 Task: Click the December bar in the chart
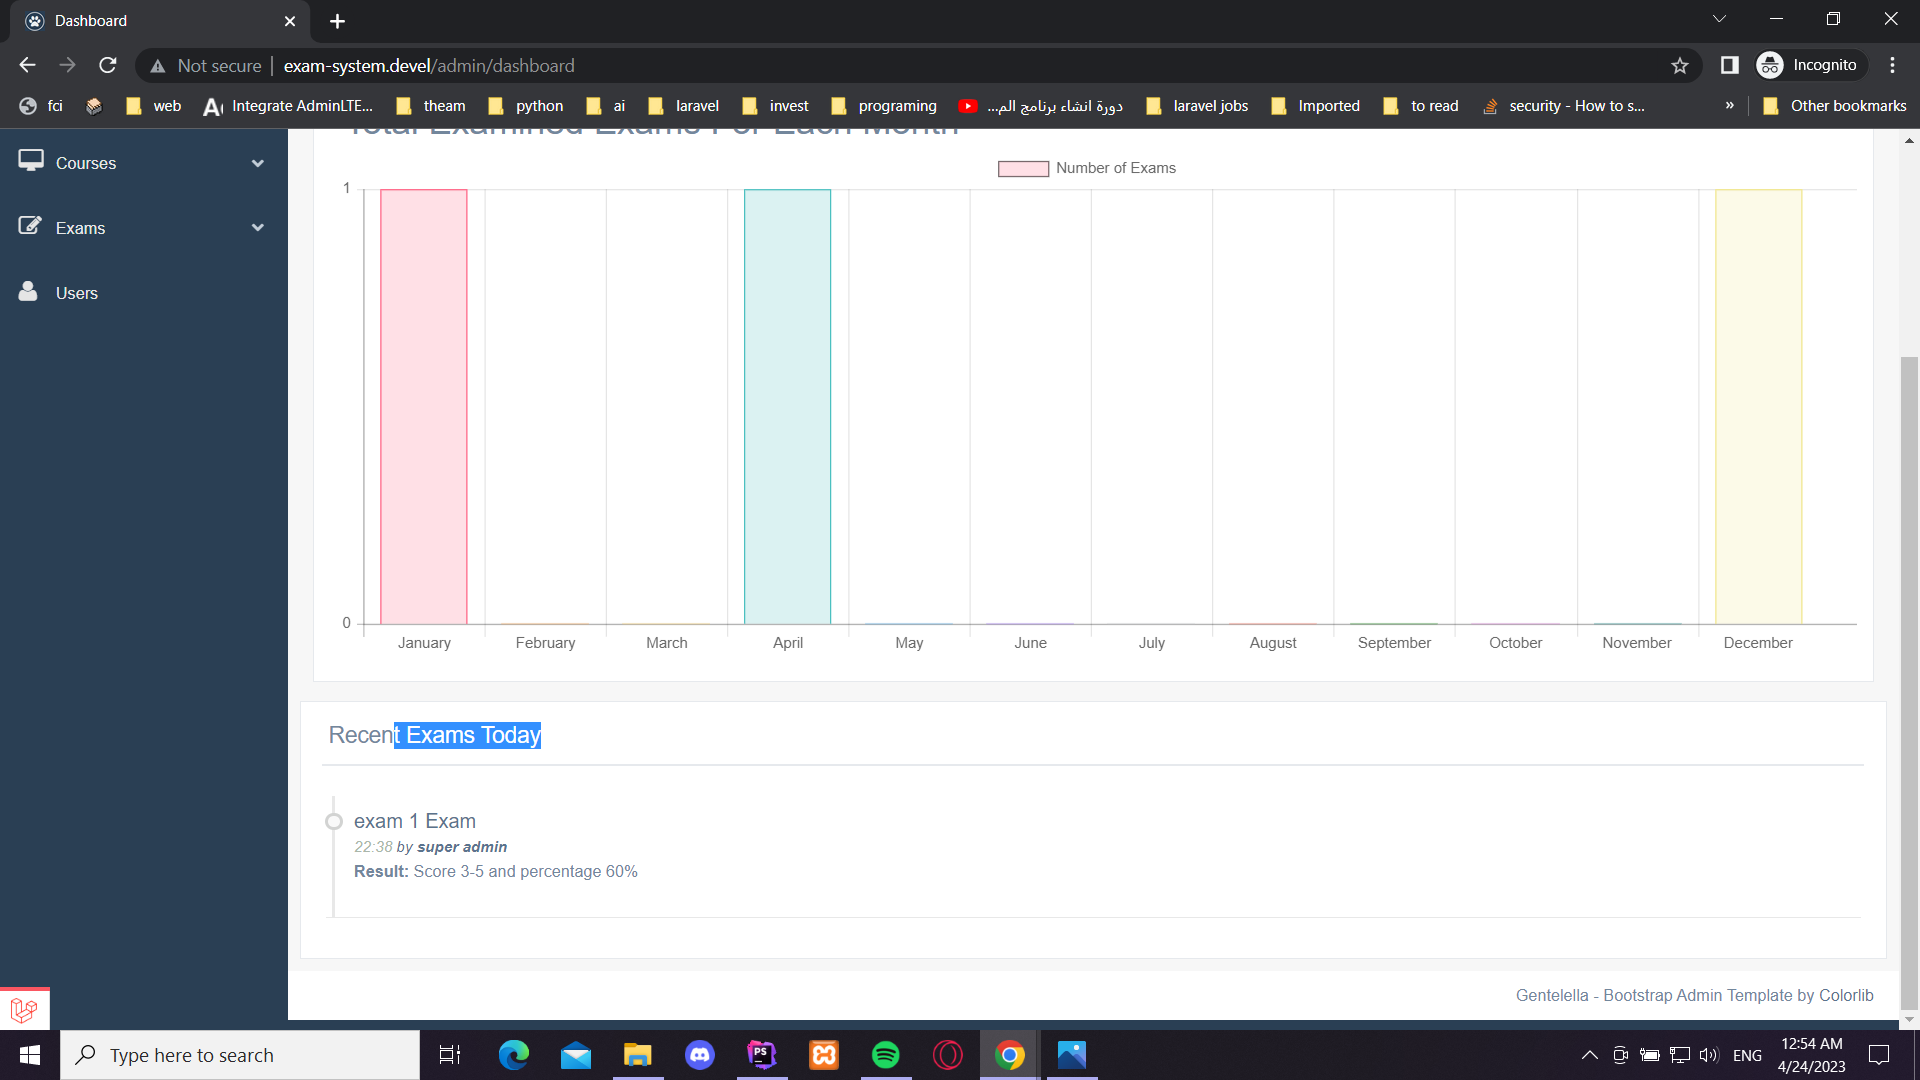click(x=1759, y=406)
